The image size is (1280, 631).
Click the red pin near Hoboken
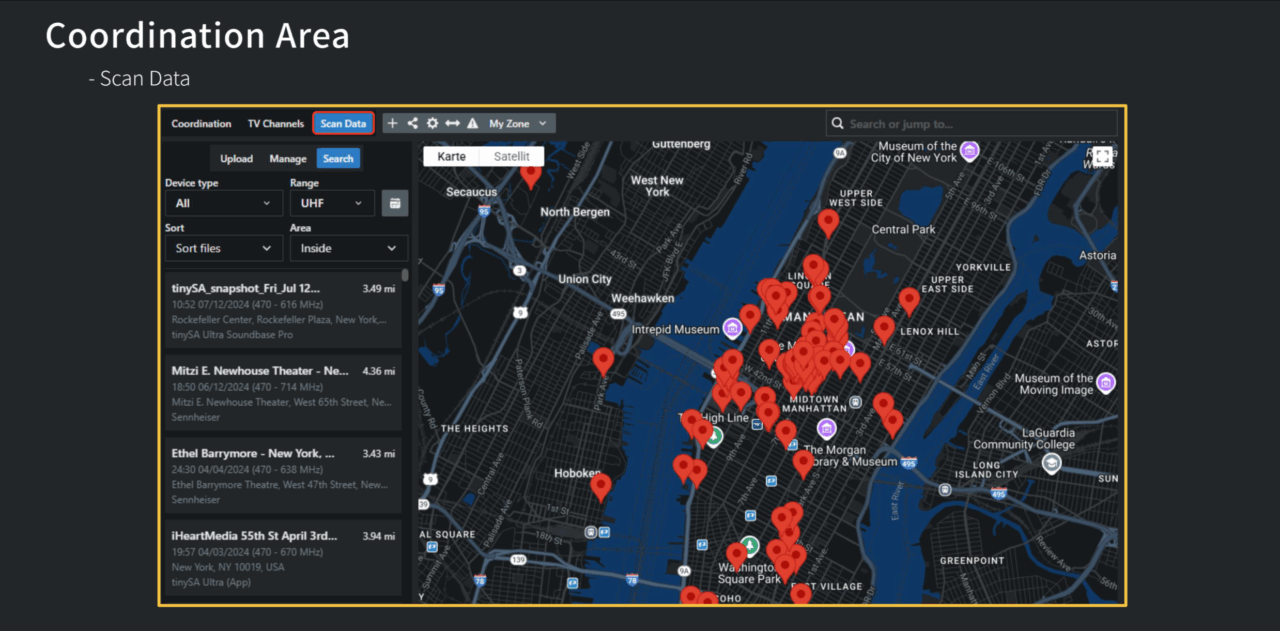tap(600, 486)
